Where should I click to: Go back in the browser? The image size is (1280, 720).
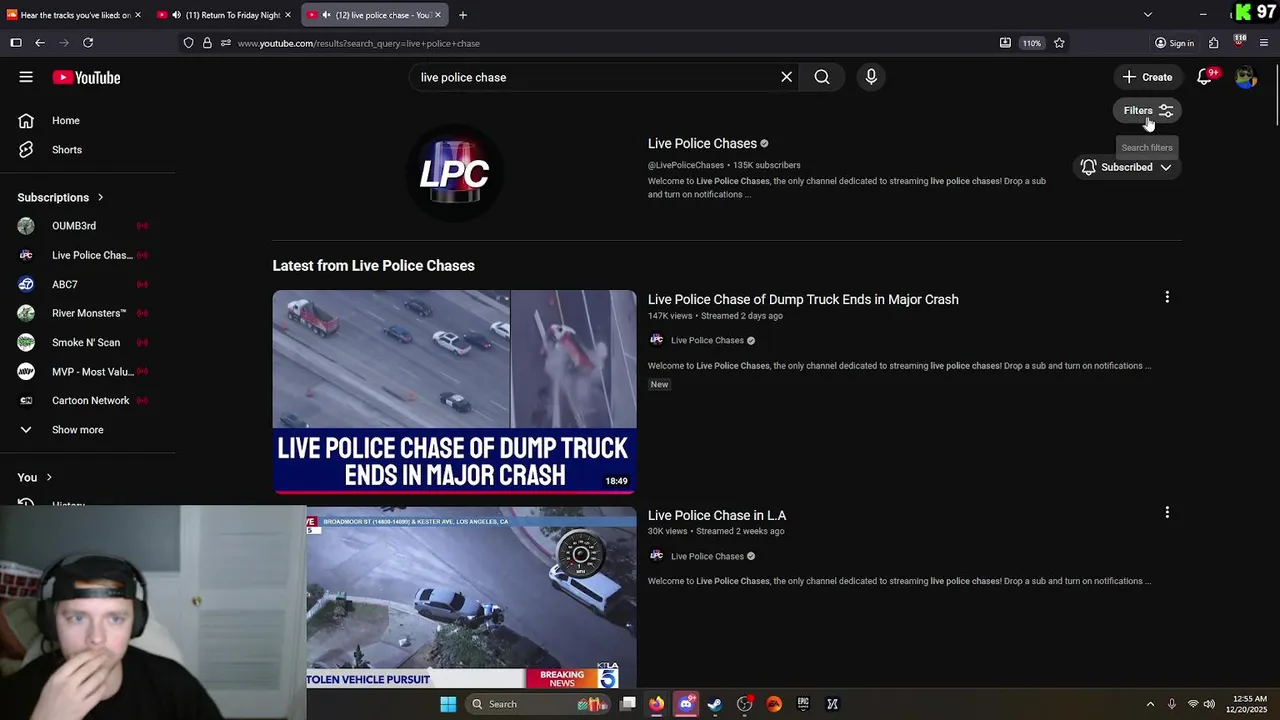(x=40, y=43)
